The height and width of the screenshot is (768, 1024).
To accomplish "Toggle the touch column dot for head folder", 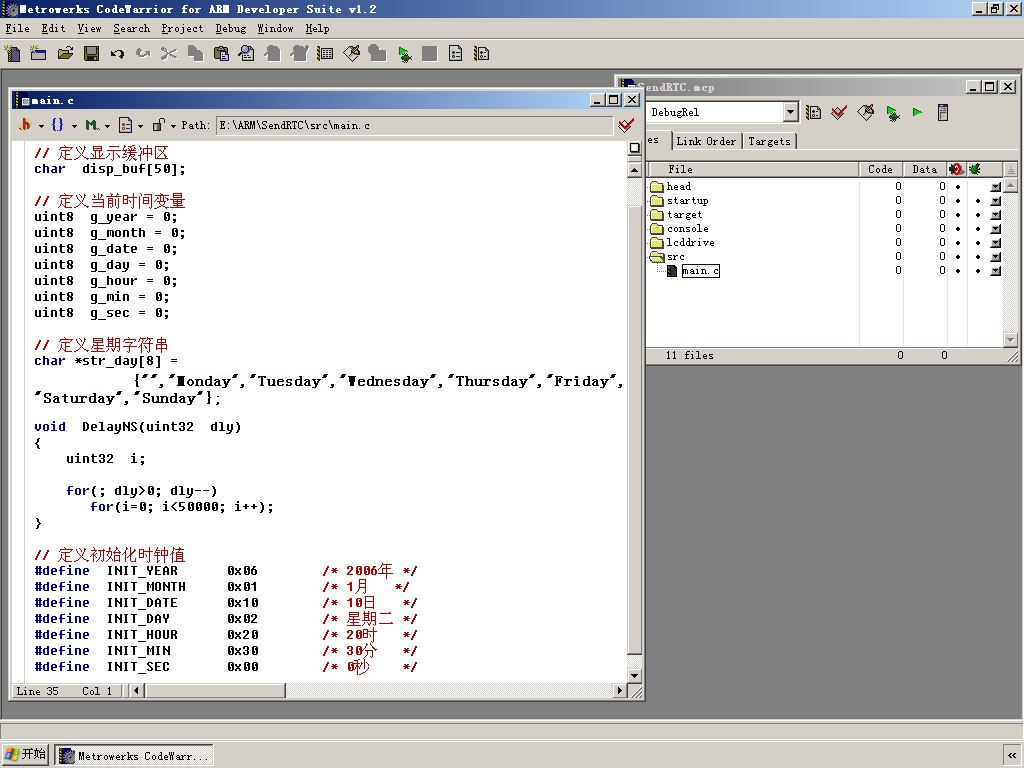I will coord(957,187).
